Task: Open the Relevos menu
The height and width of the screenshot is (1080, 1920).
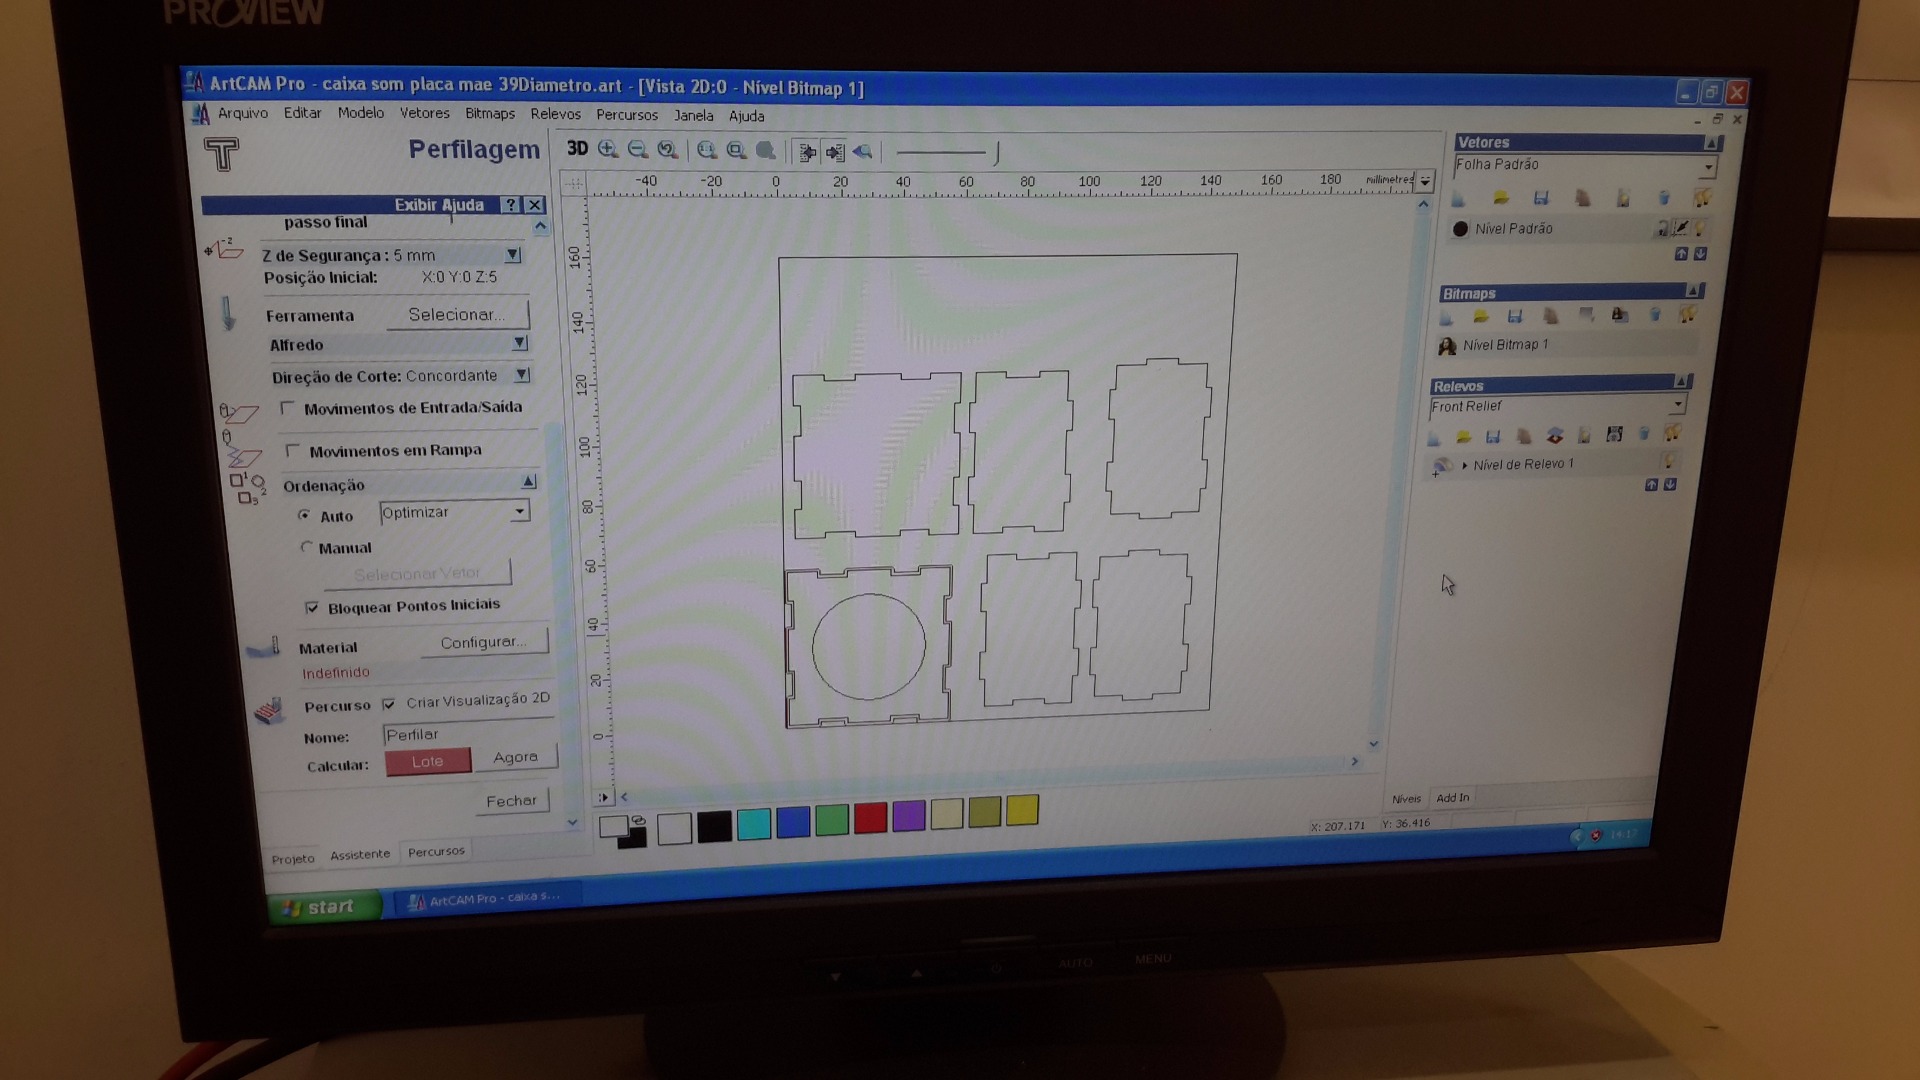Action: coord(555,114)
